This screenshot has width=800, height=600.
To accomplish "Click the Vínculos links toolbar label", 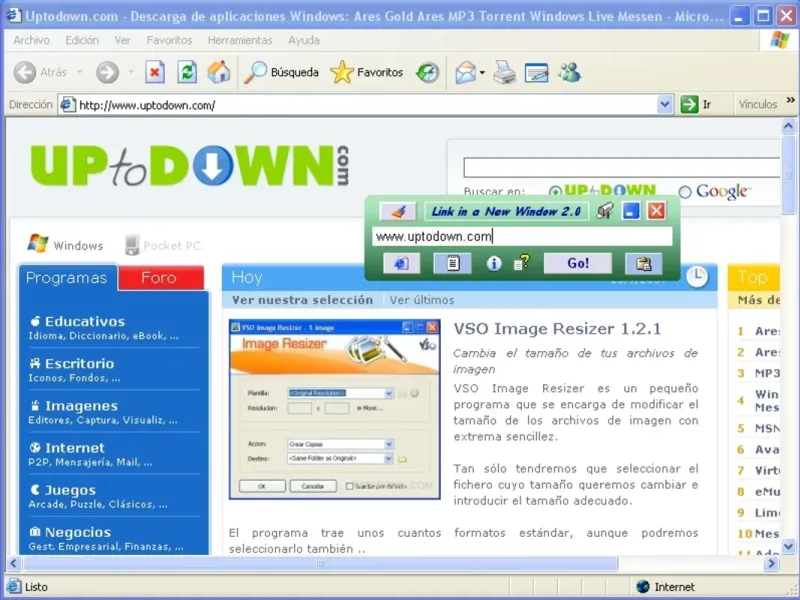I will pos(758,105).
